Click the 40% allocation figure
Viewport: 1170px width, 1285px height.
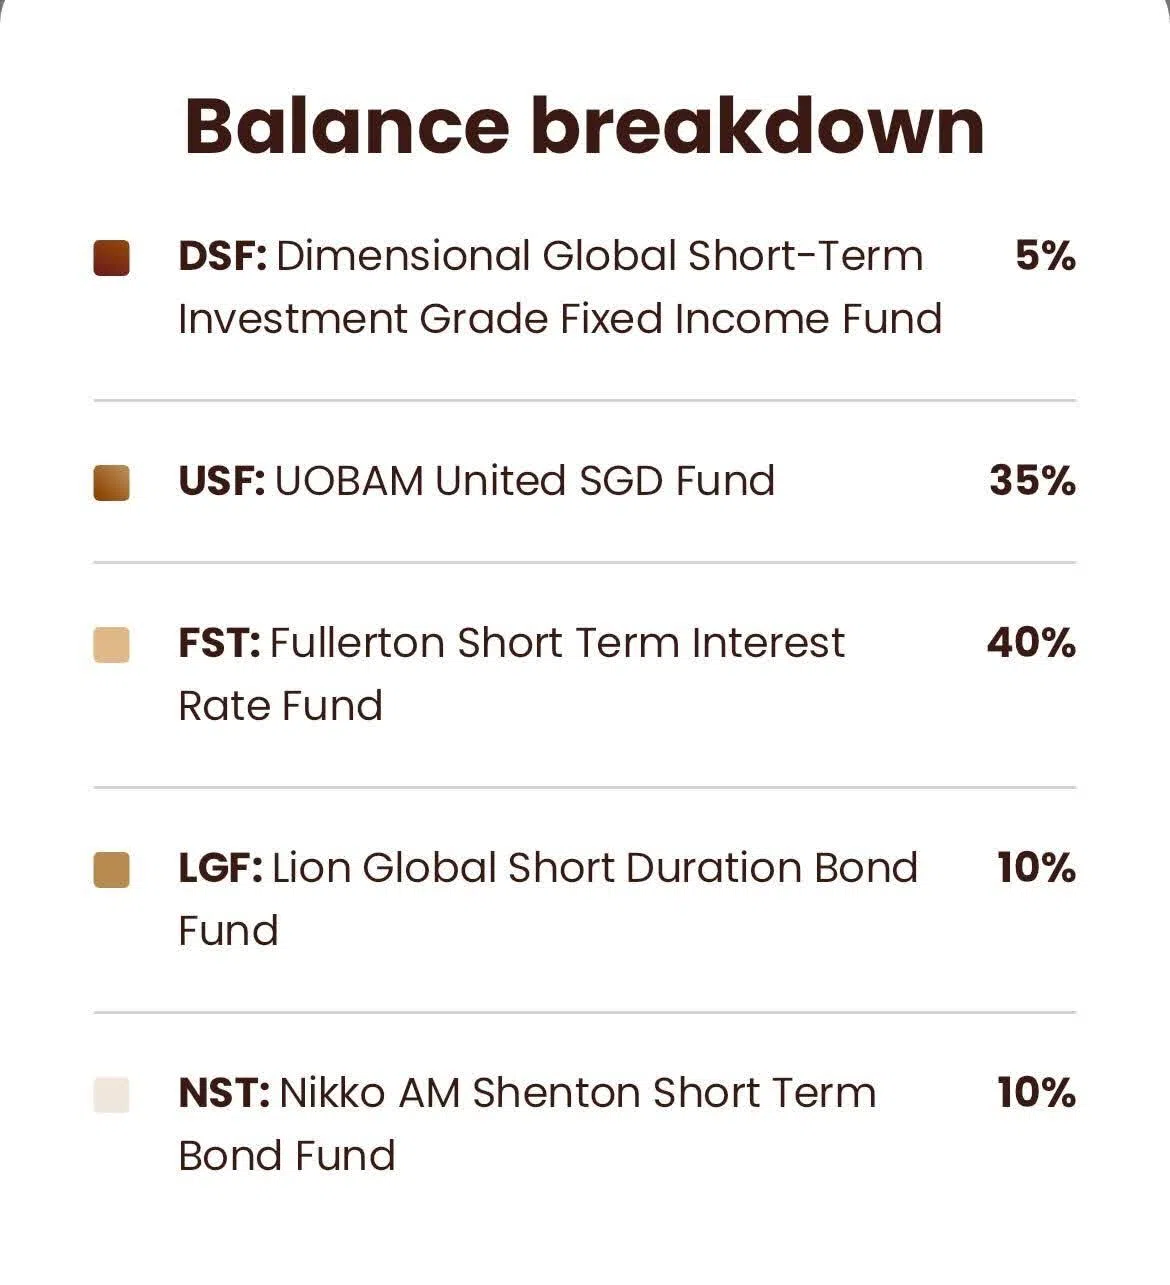tap(1031, 643)
